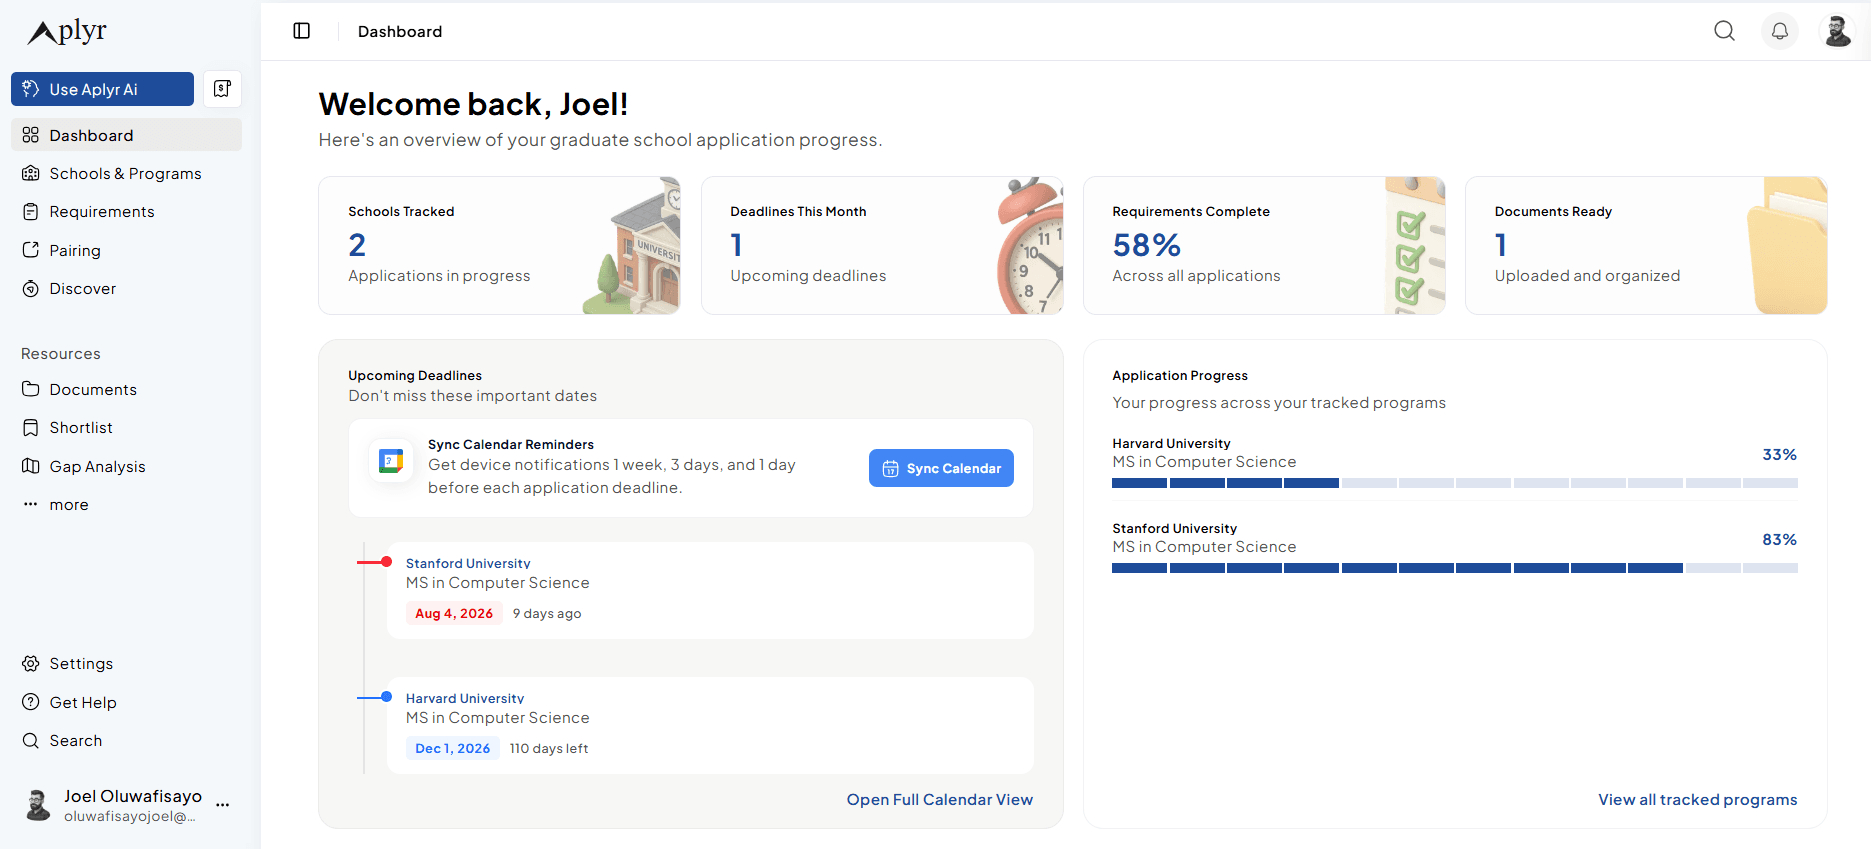Click the Dashboard grid icon in sidebar
This screenshot has width=1871, height=849.
coord(31,135)
